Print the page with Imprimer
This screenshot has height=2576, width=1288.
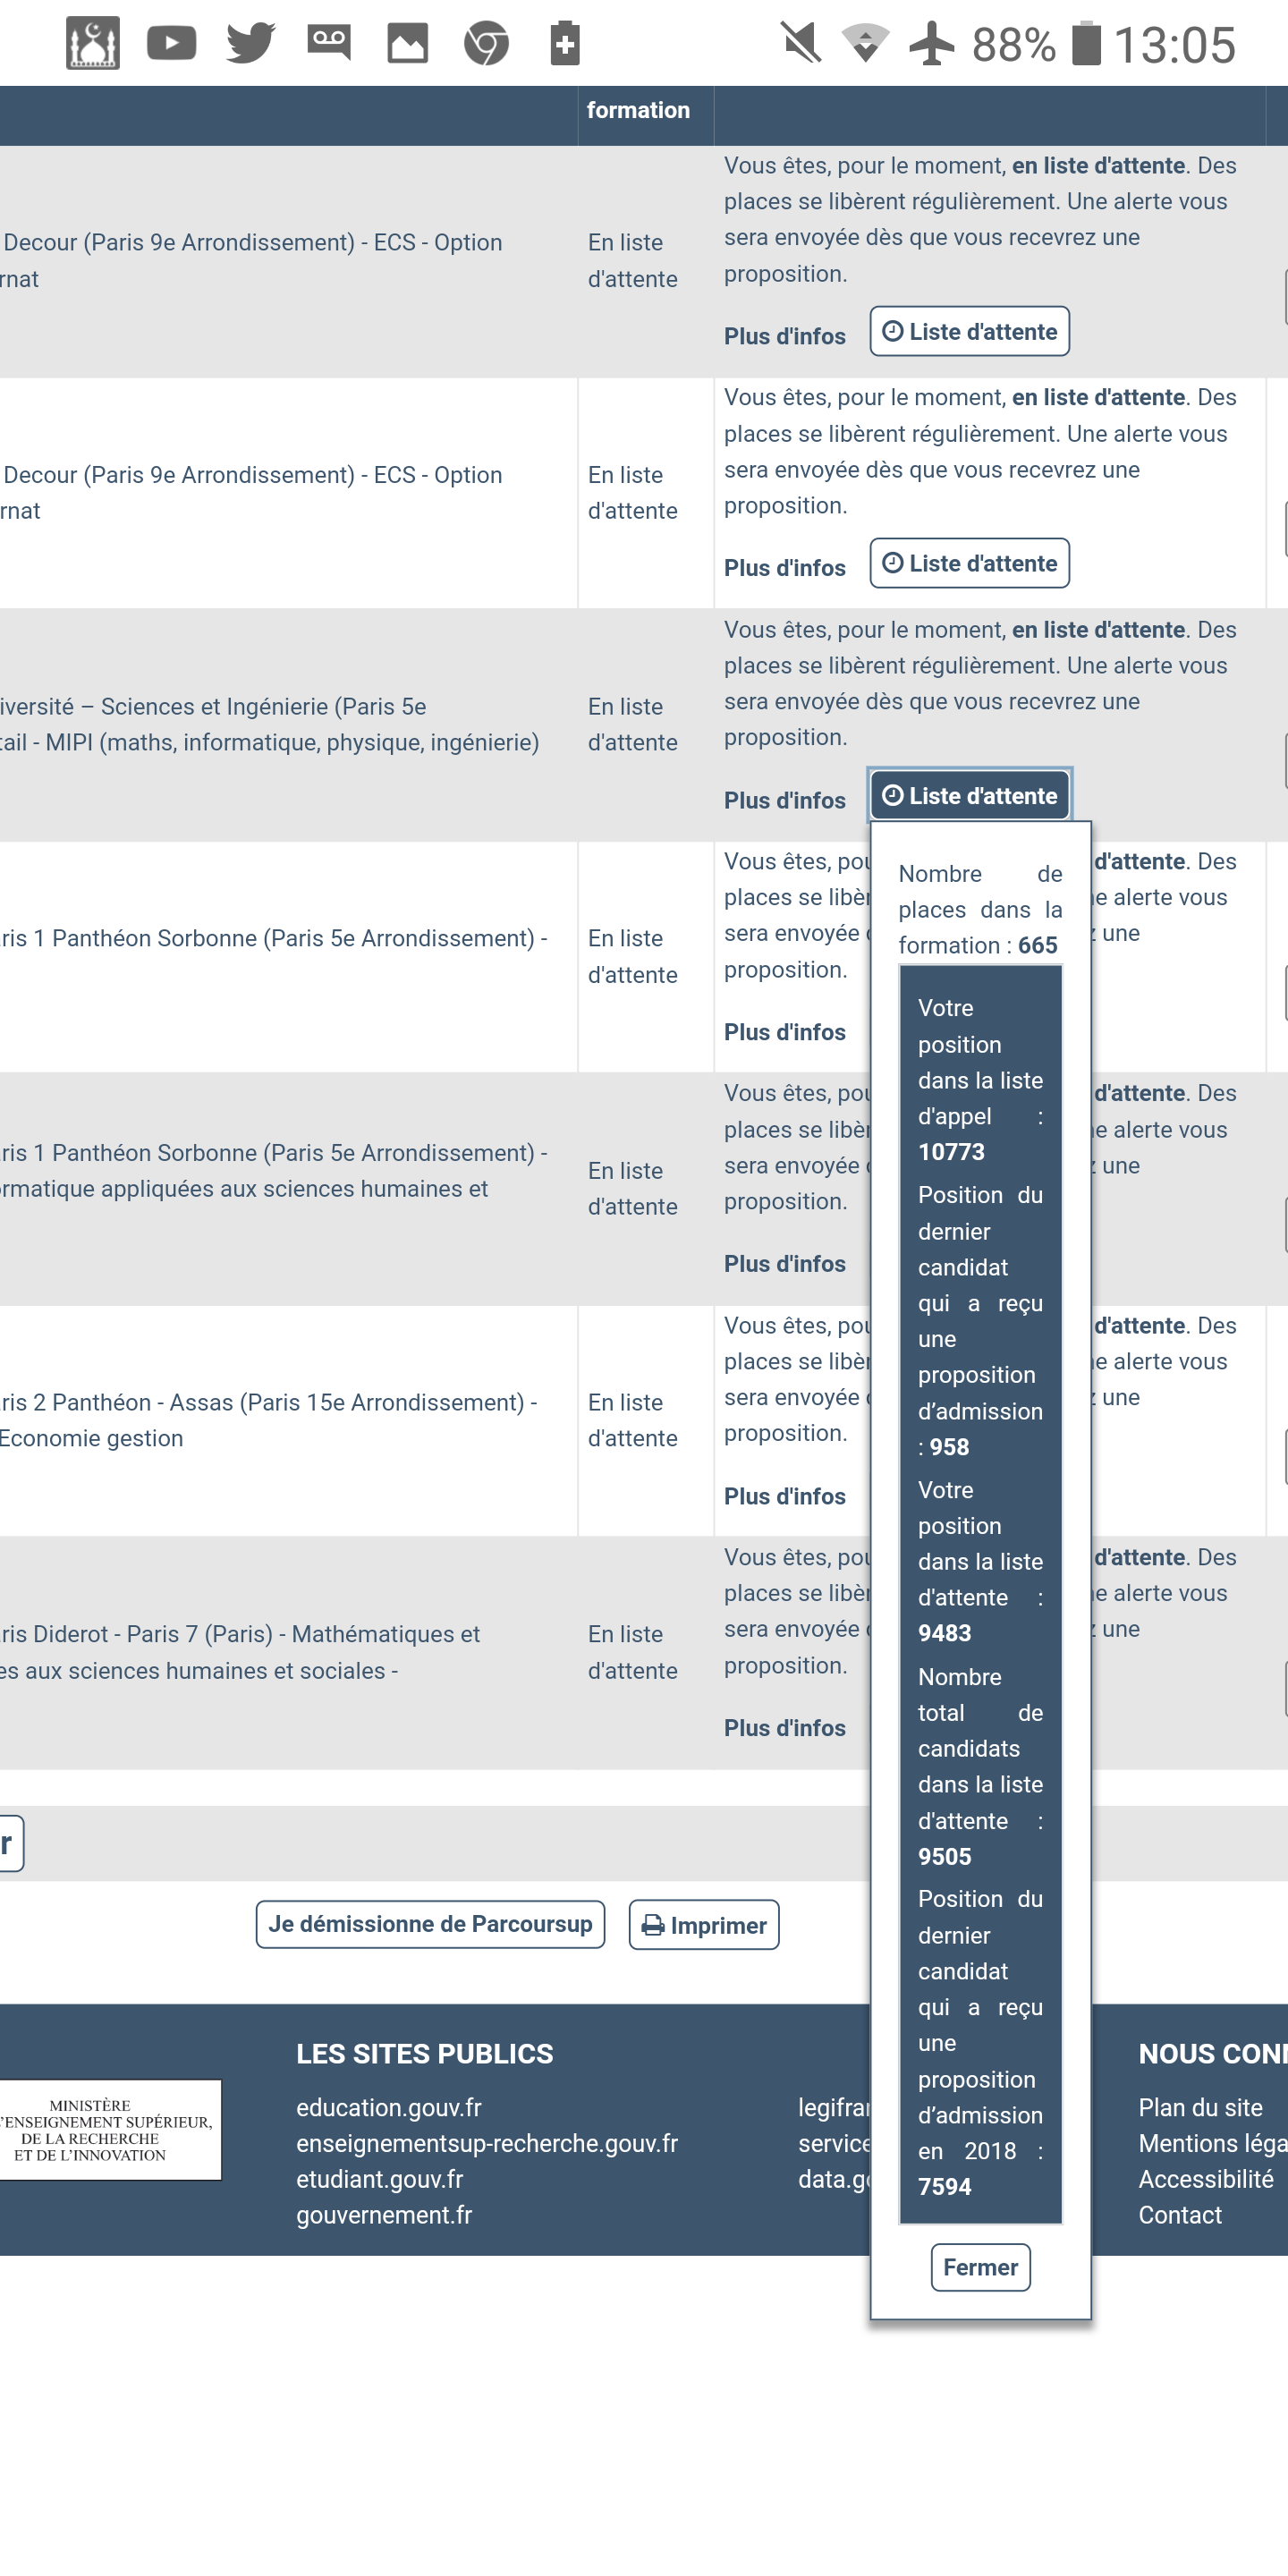tap(703, 1925)
